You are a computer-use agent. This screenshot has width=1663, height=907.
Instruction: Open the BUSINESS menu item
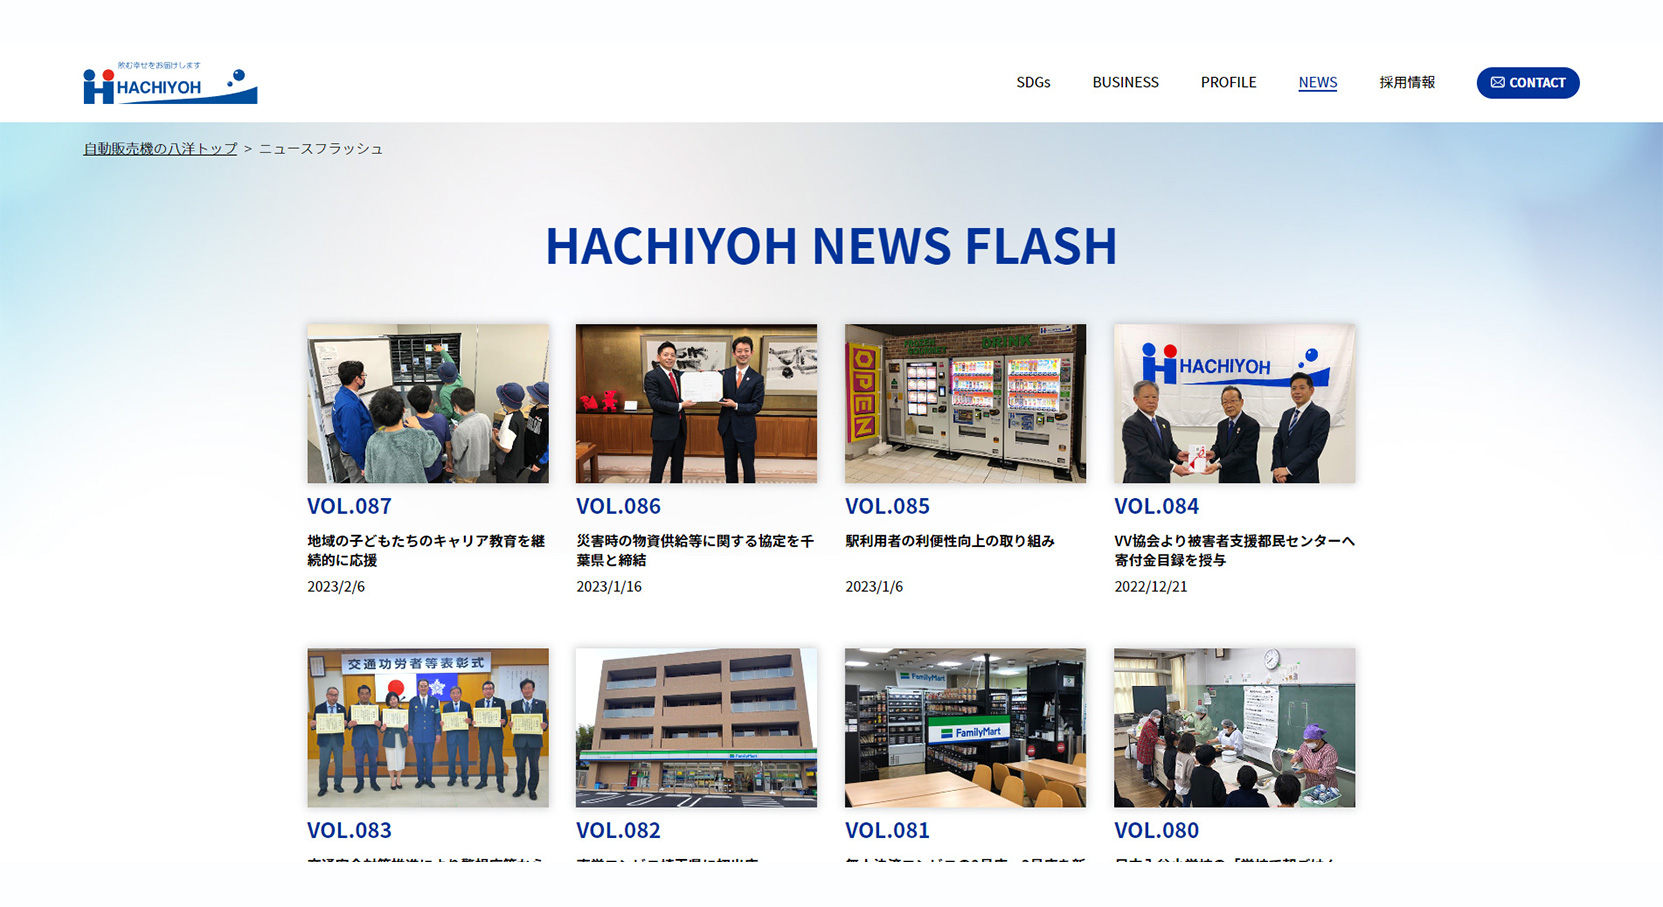[x=1125, y=82]
